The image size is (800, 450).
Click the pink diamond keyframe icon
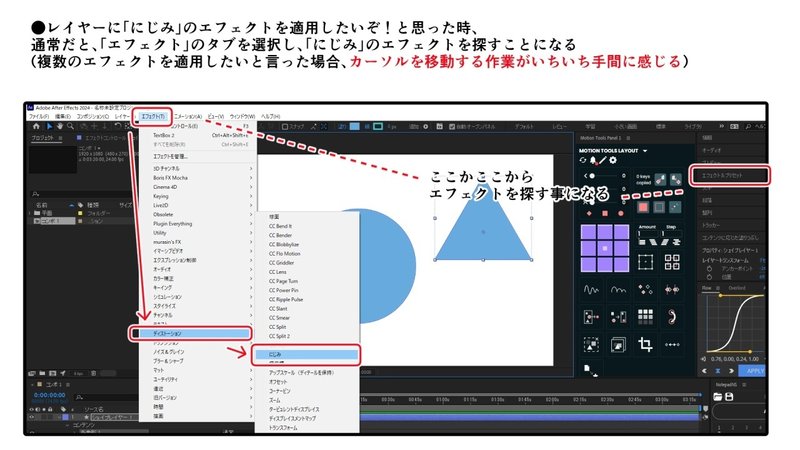point(589,213)
